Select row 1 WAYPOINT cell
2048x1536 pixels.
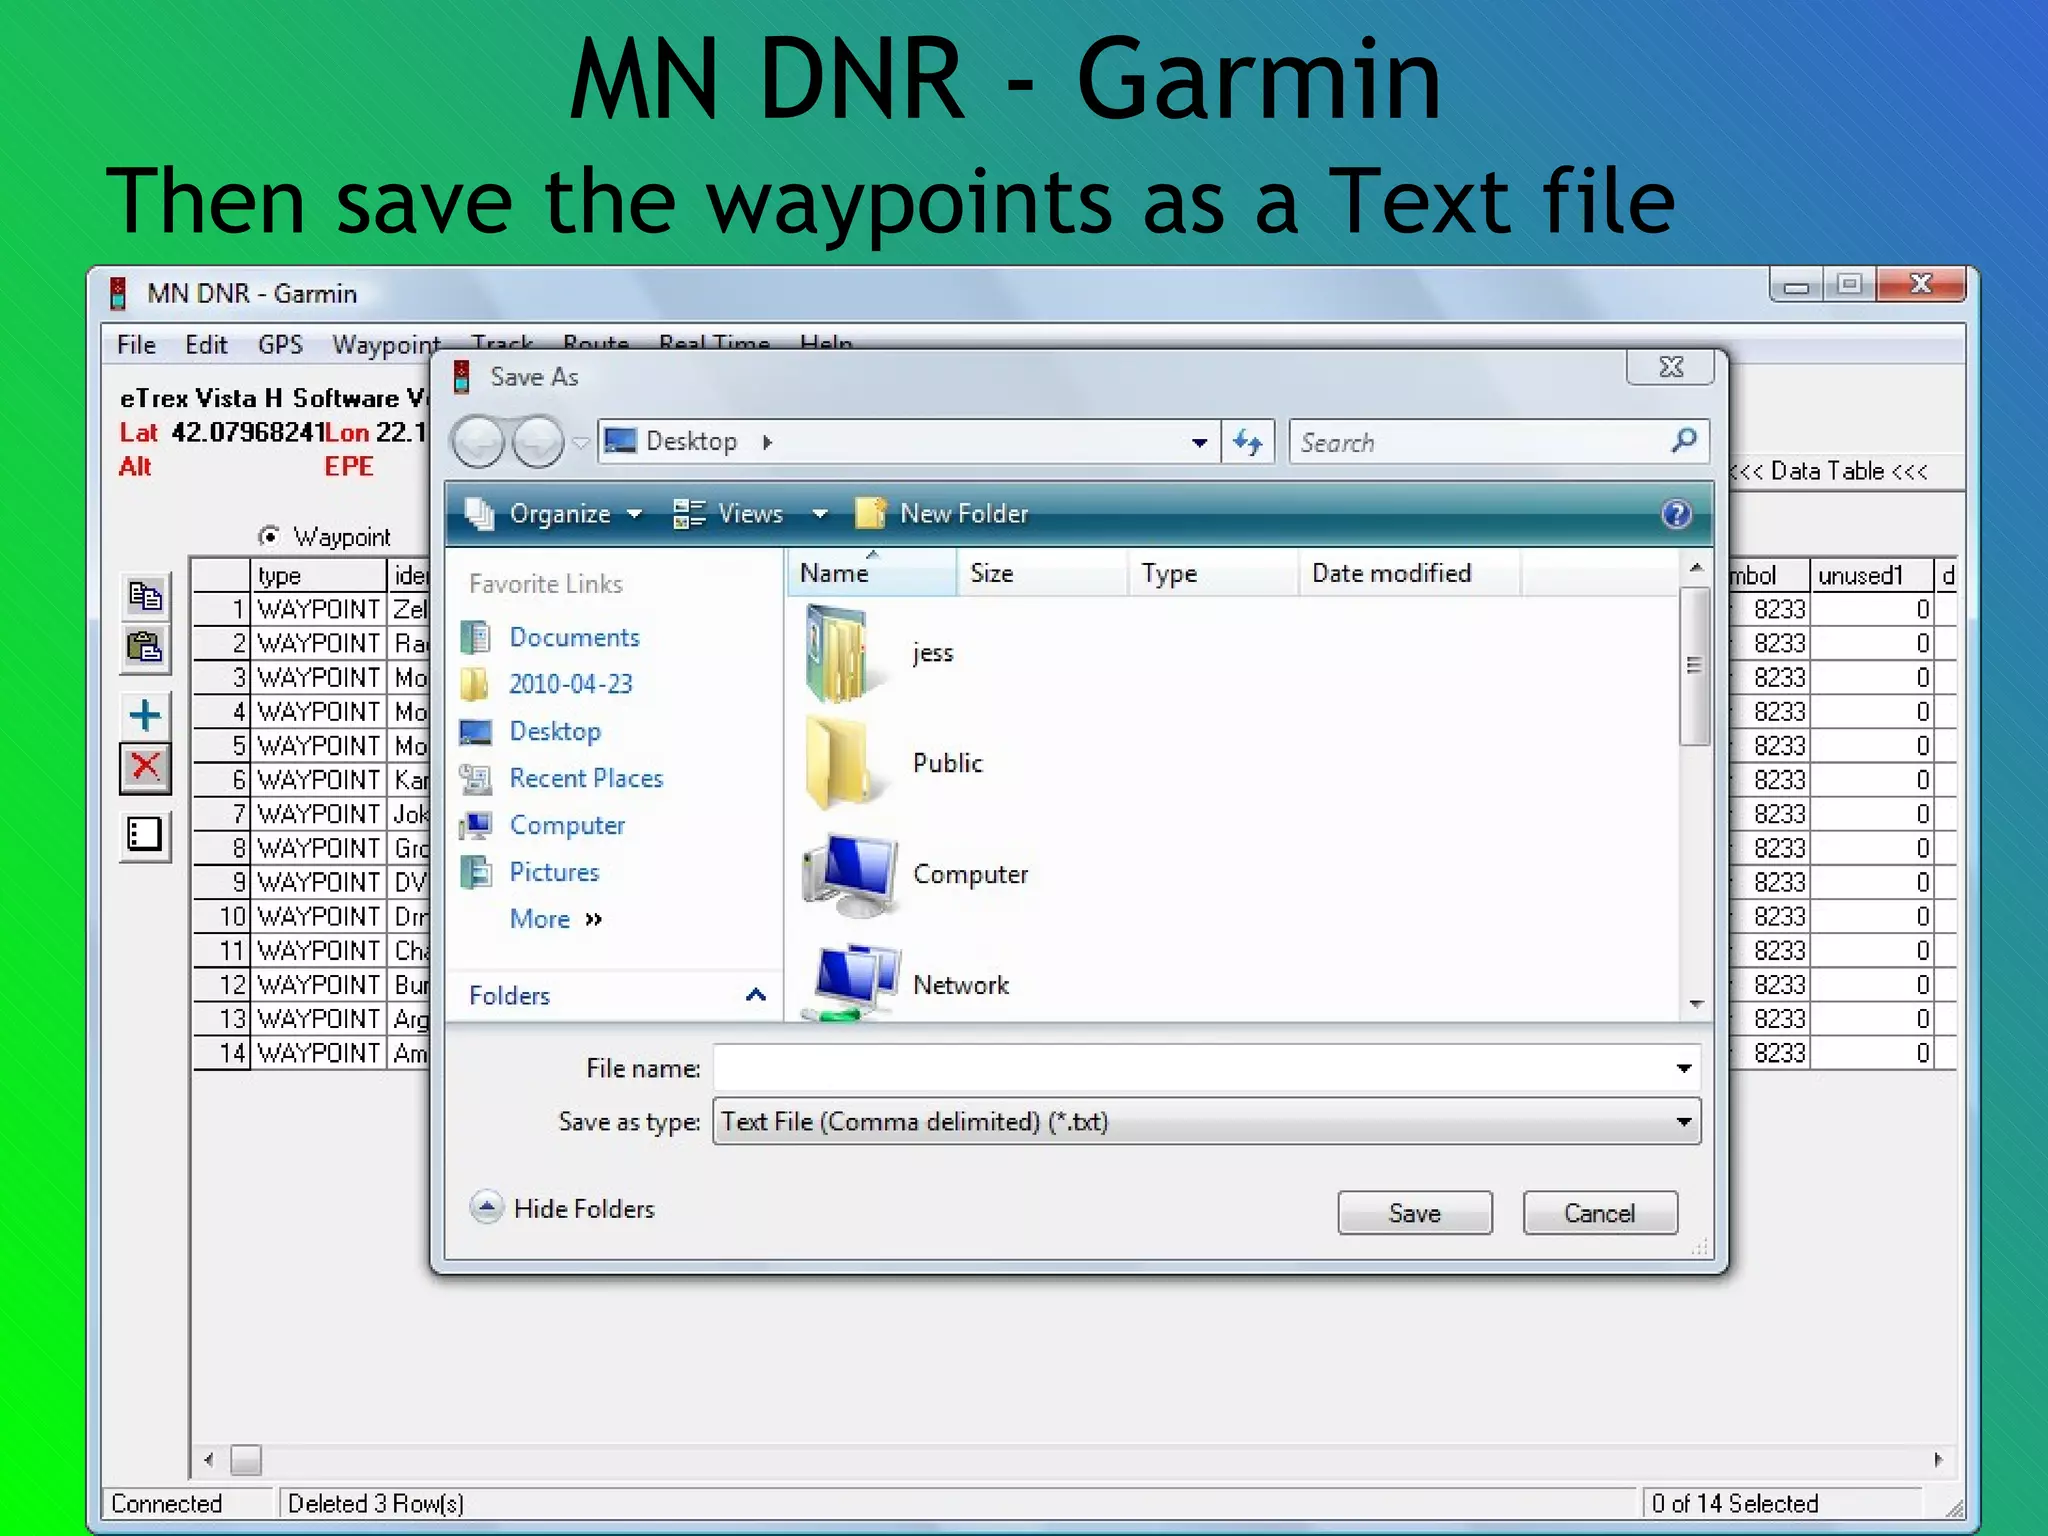point(318,609)
